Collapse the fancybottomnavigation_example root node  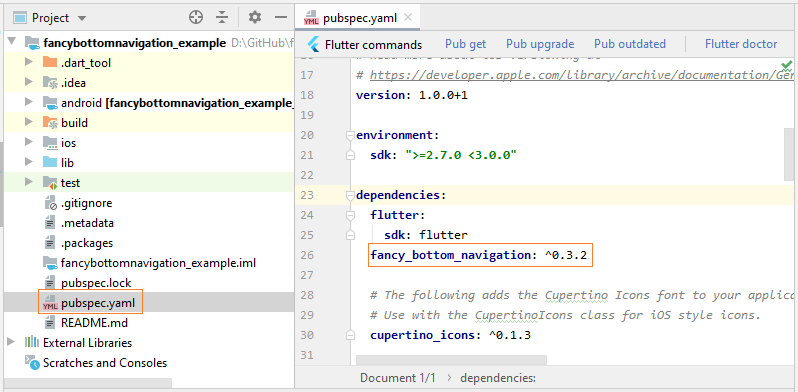coord(11,42)
